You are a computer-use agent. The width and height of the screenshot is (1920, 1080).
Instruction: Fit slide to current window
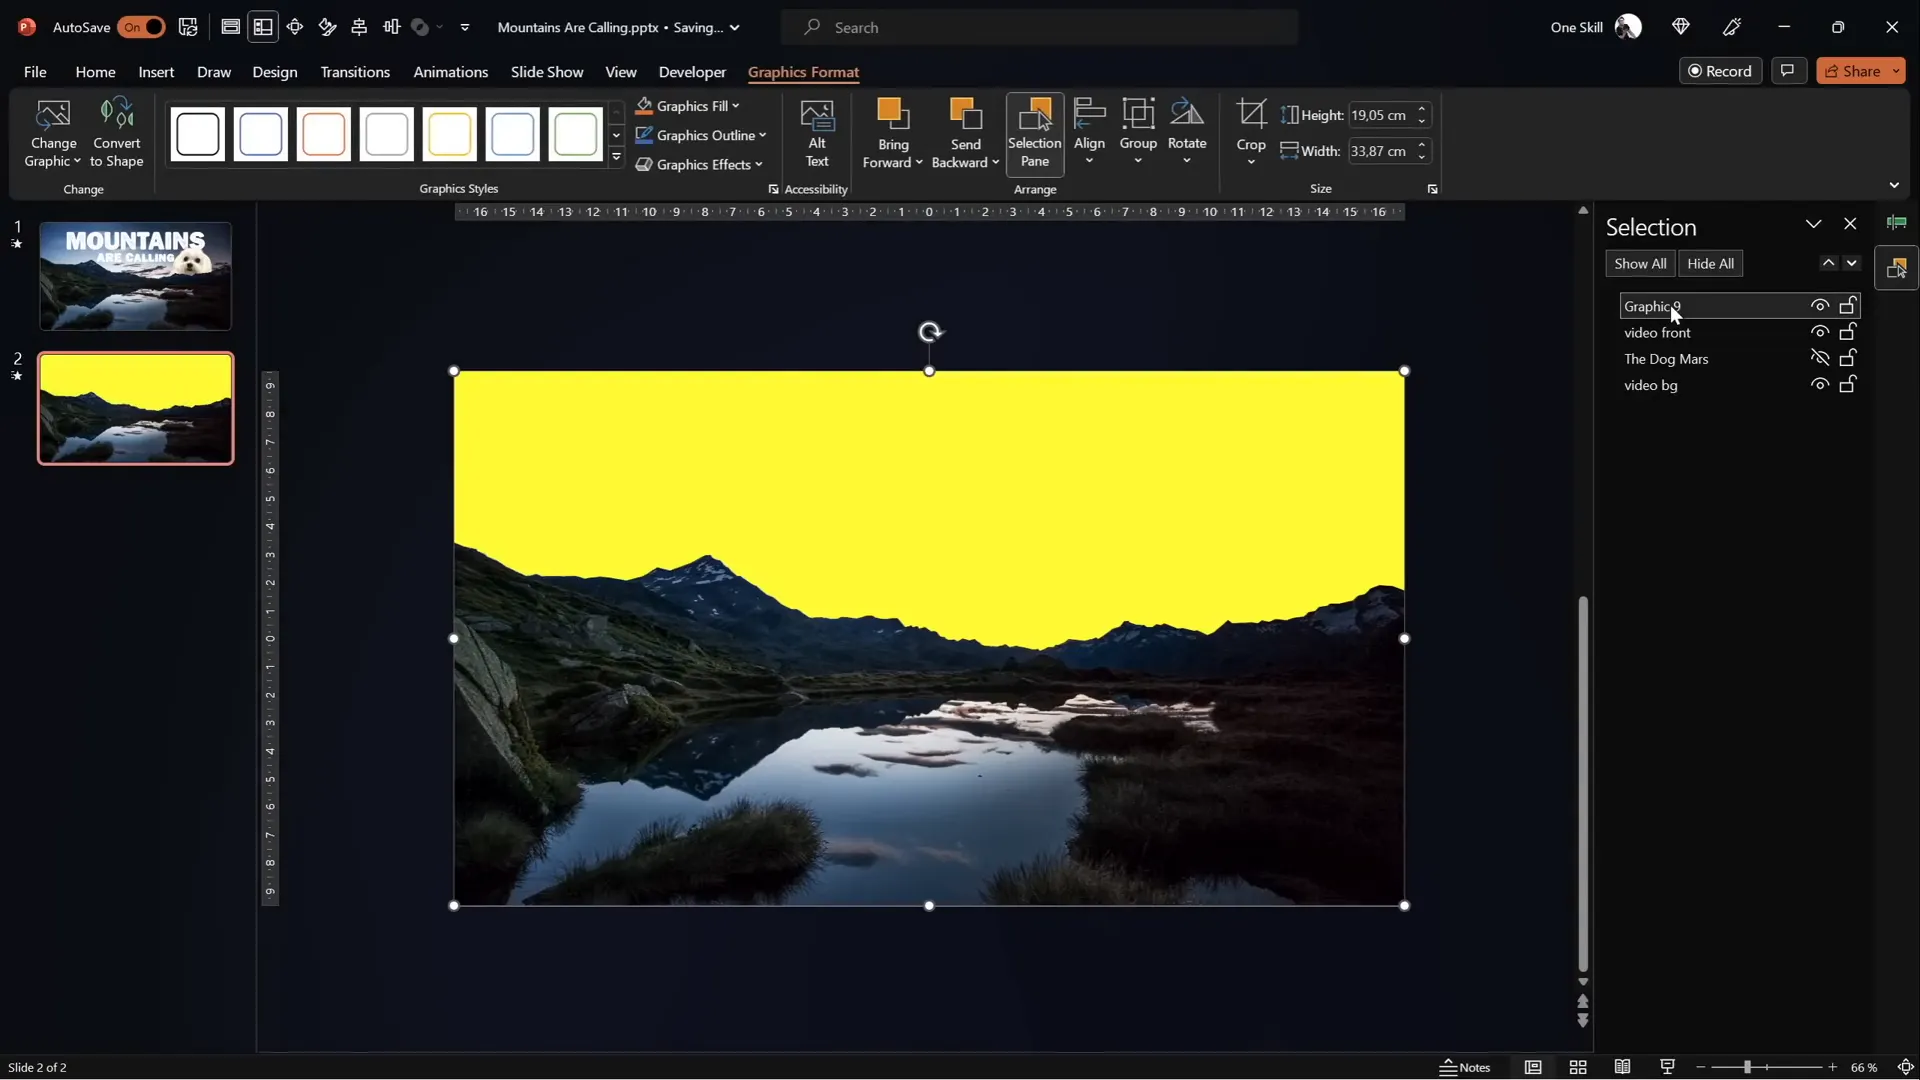(1905, 1067)
